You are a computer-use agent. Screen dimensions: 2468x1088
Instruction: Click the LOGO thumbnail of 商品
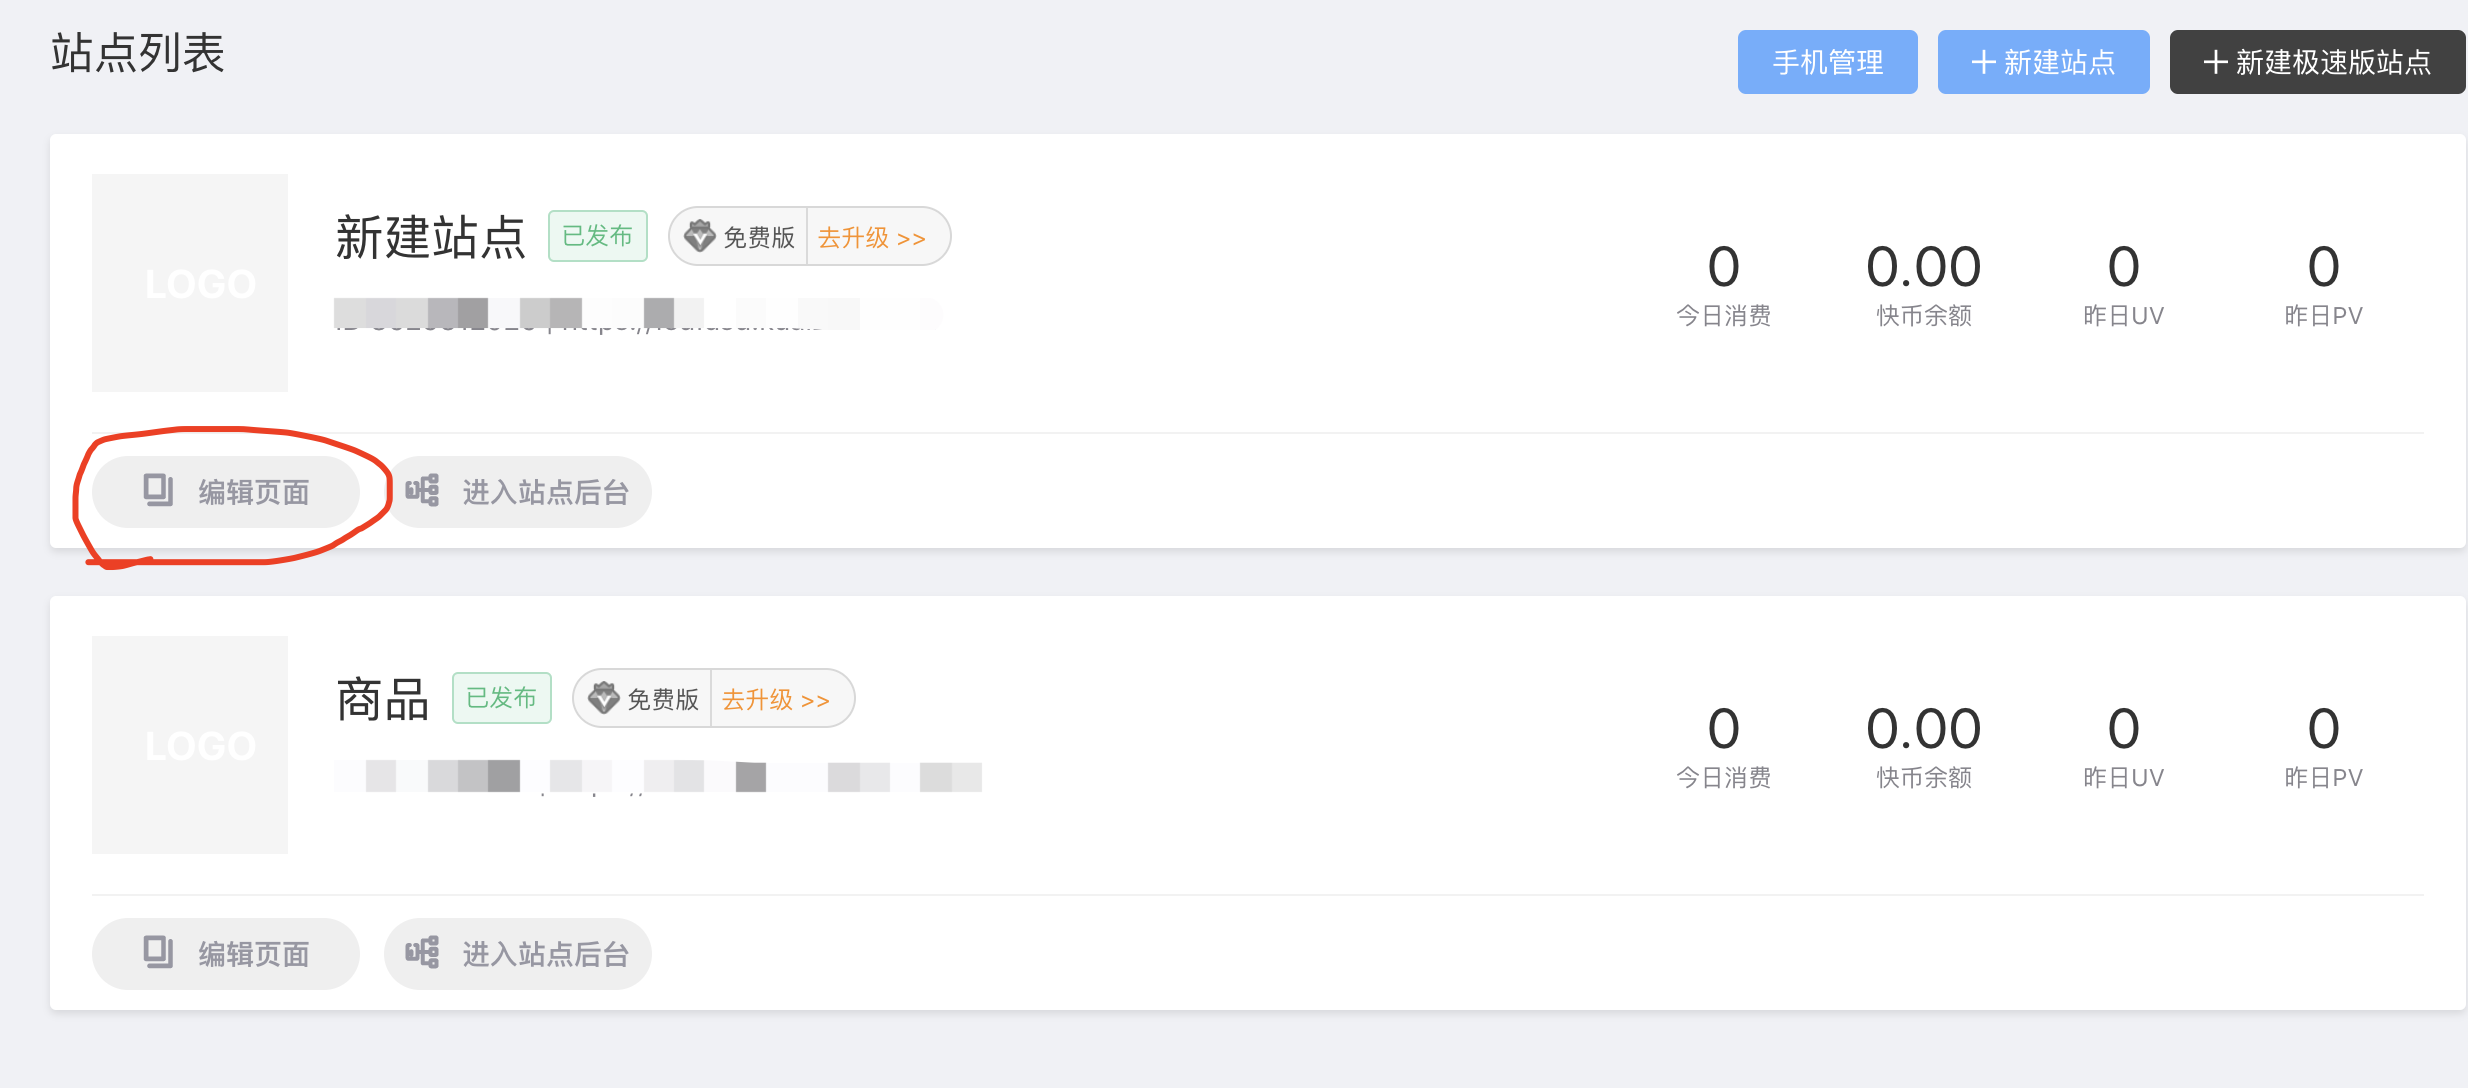pos(190,745)
